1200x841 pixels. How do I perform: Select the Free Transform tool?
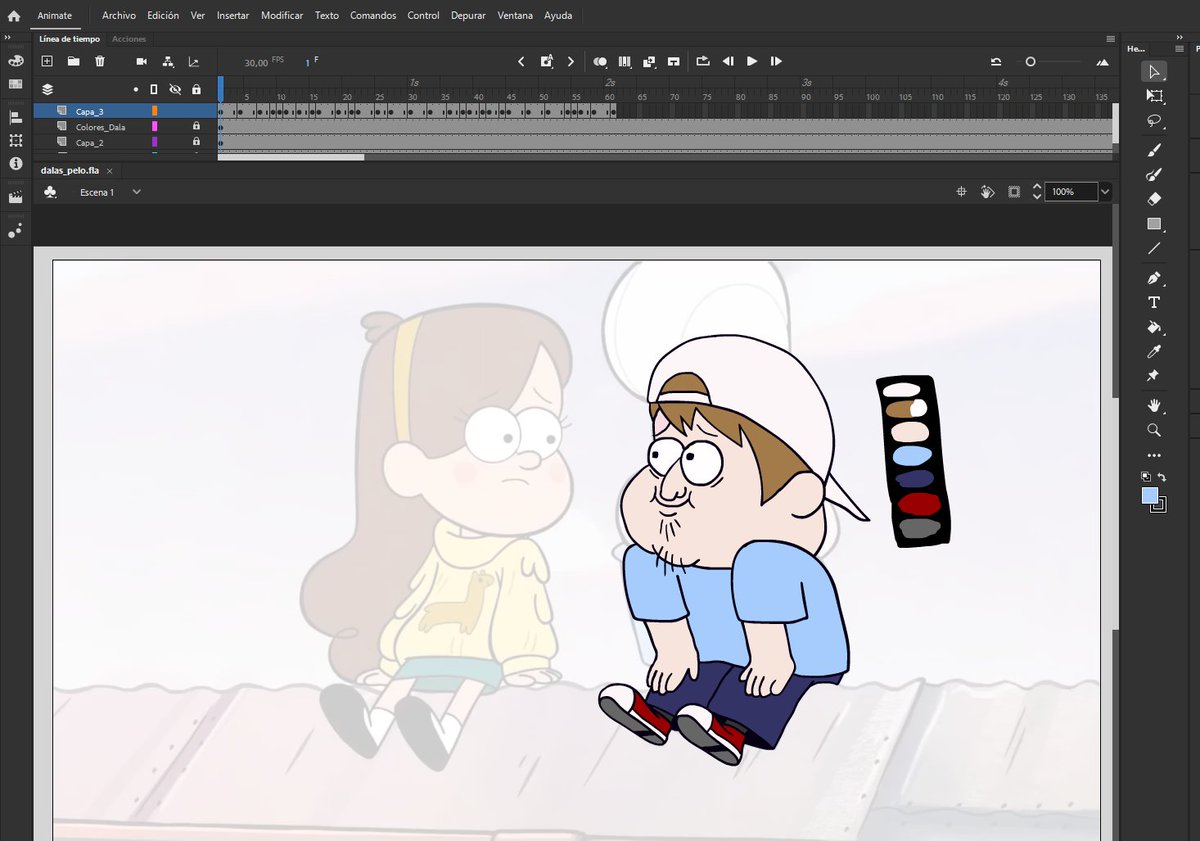1154,96
